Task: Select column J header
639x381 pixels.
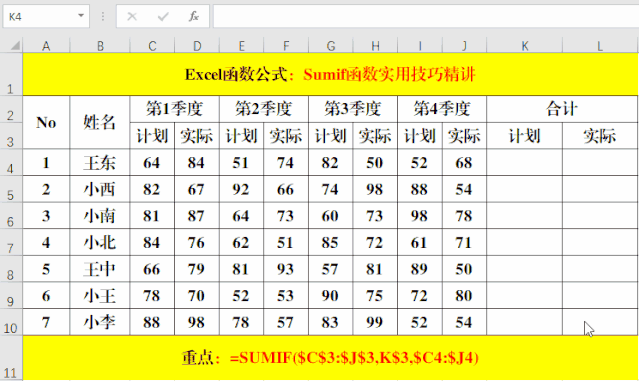Action: coord(464,46)
